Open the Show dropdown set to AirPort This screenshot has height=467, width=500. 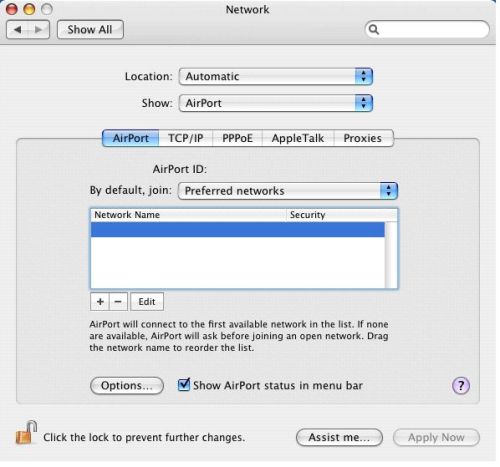click(x=276, y=103)
